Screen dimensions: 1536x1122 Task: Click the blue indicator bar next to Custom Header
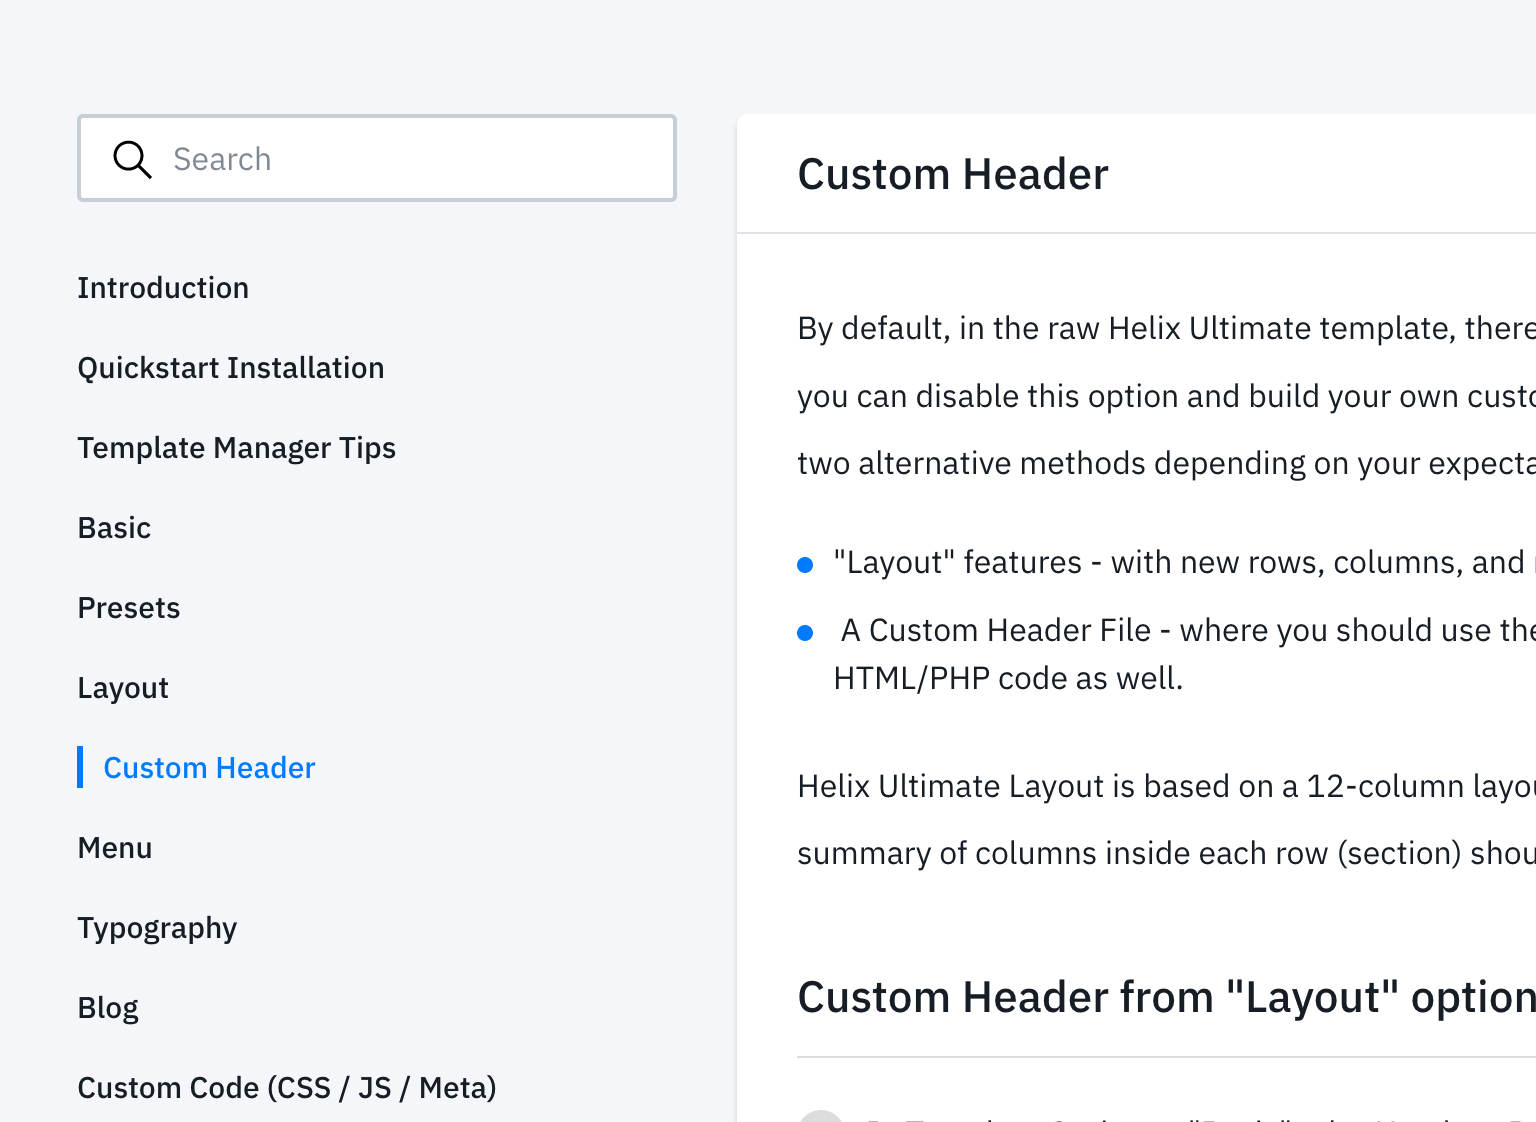[81, 766]
